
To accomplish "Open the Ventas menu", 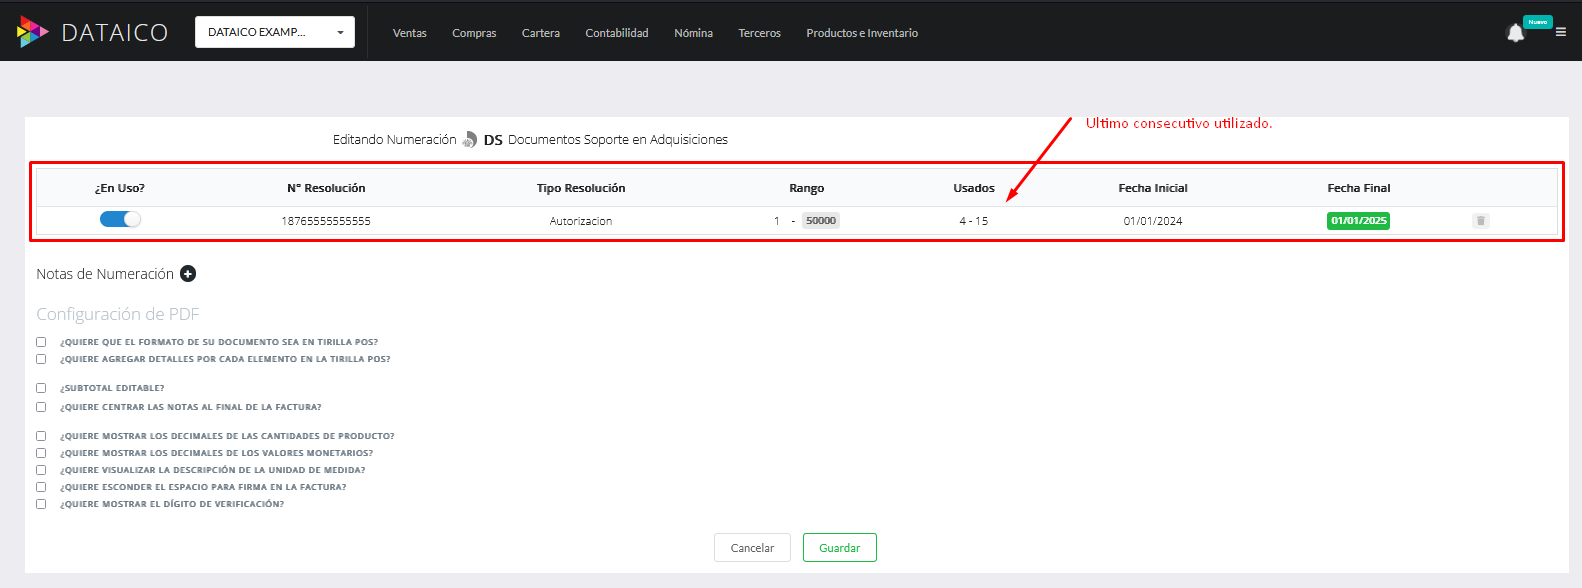I will point(410,33).
